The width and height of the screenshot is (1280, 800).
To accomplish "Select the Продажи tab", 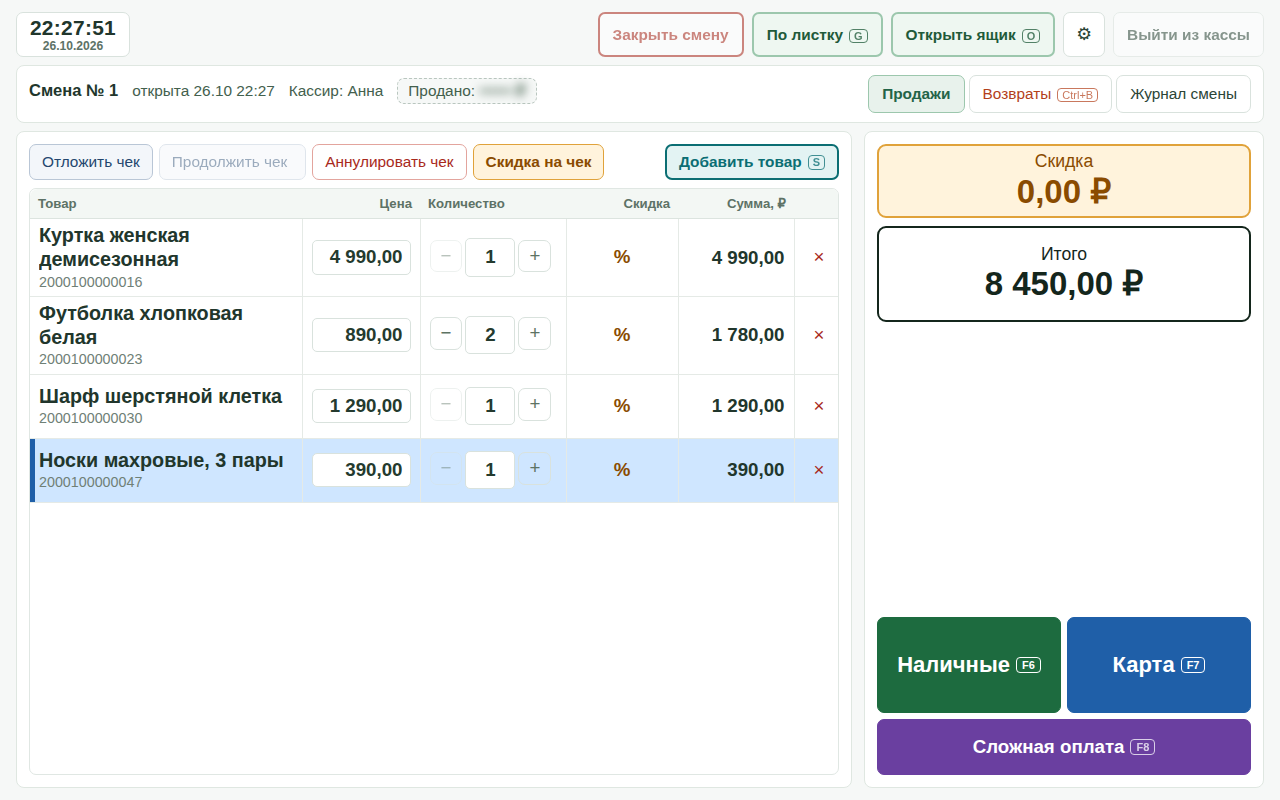I will pyautogui.click(x=916, y=94).
